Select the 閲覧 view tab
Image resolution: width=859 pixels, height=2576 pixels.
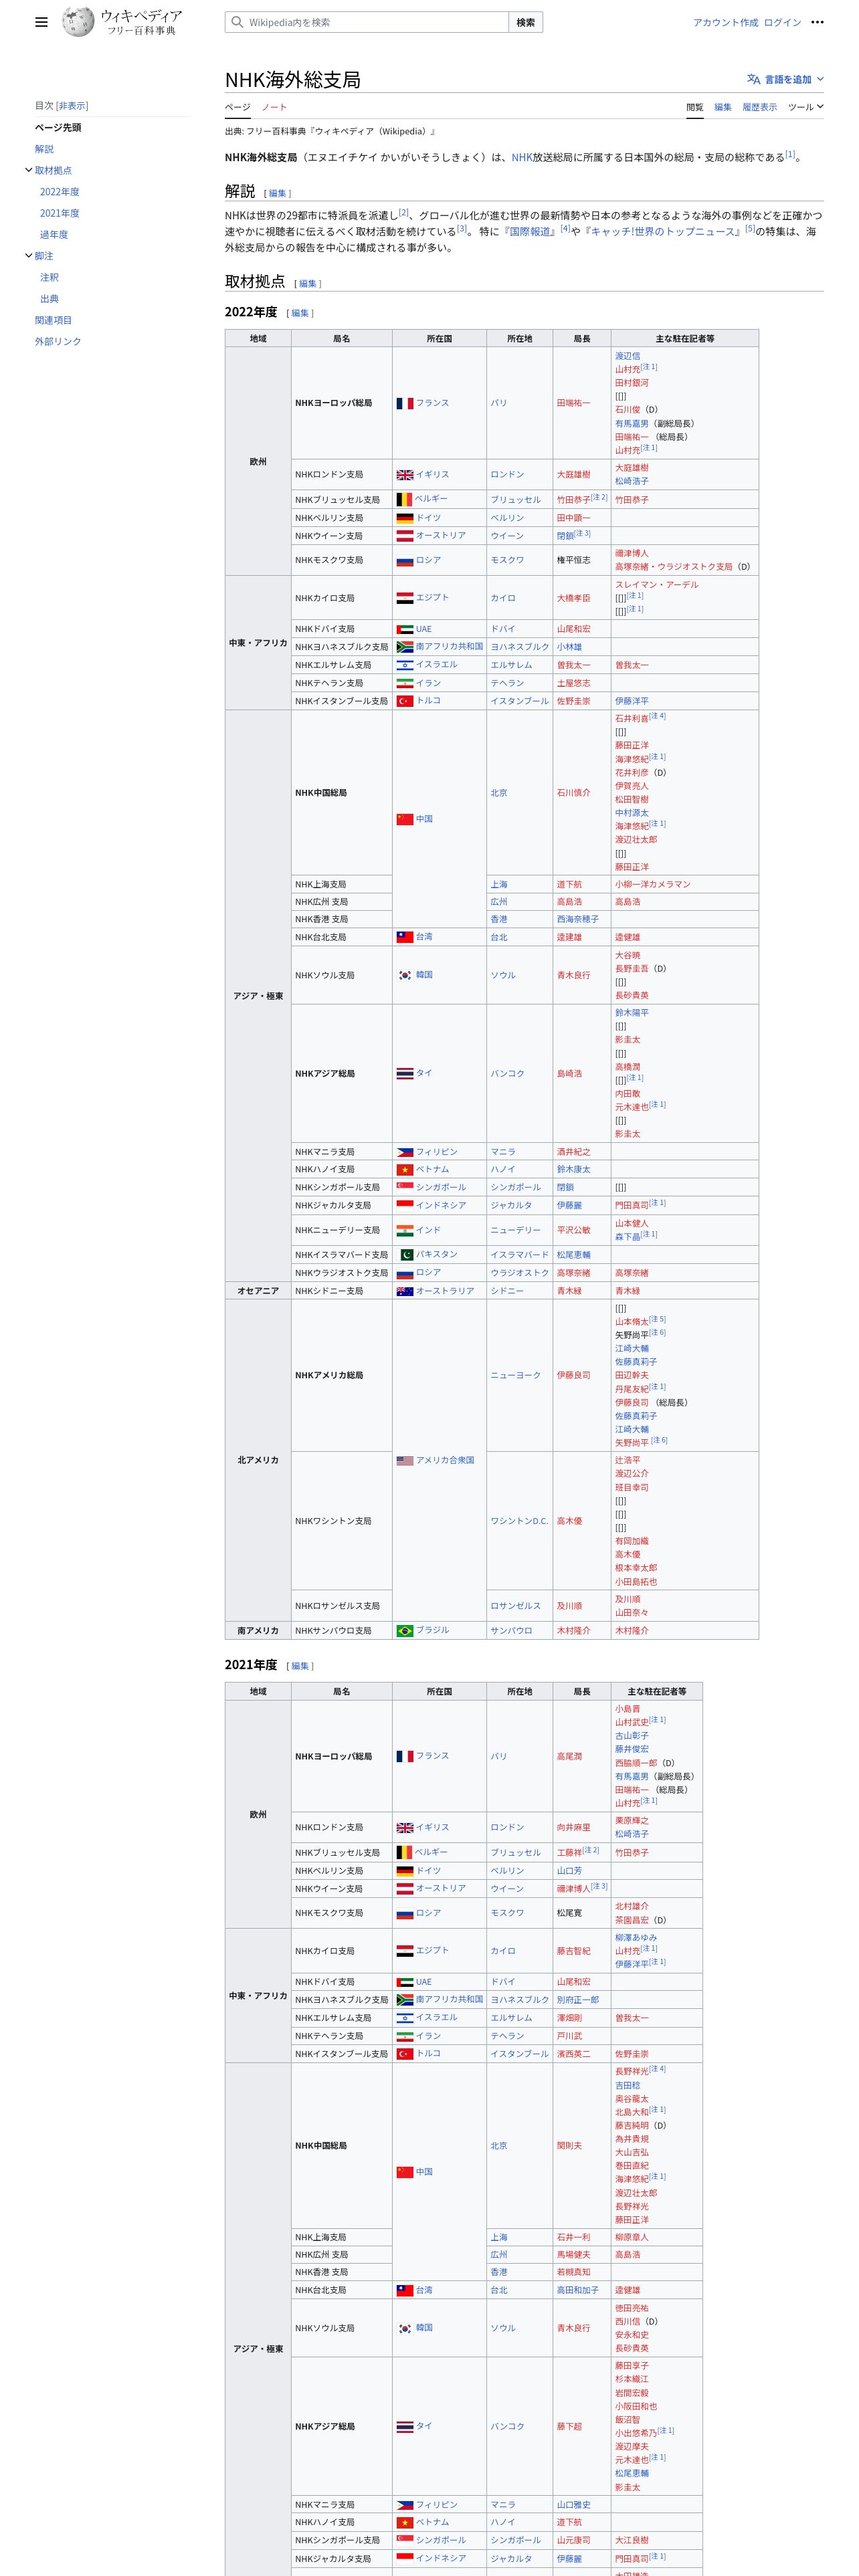point(695,107)
